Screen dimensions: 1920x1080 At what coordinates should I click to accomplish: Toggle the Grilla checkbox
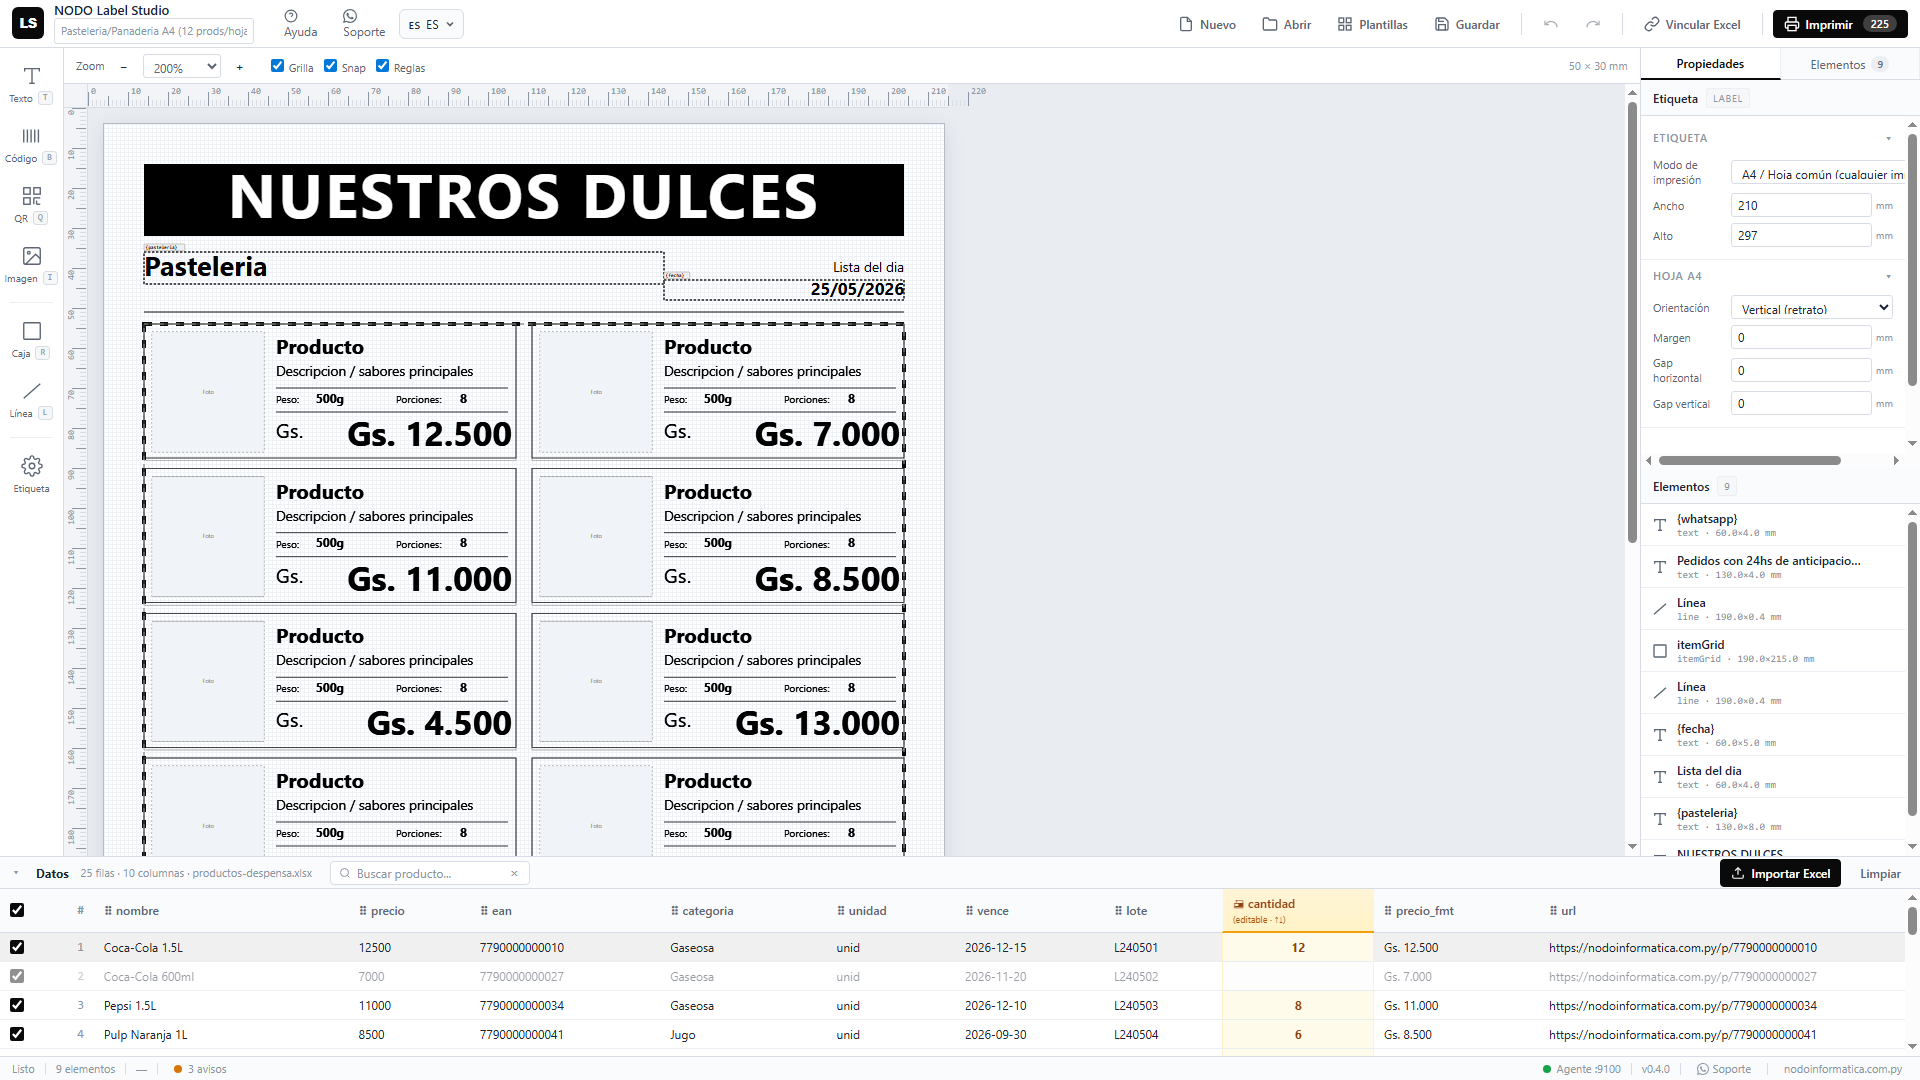pos(278,66)
